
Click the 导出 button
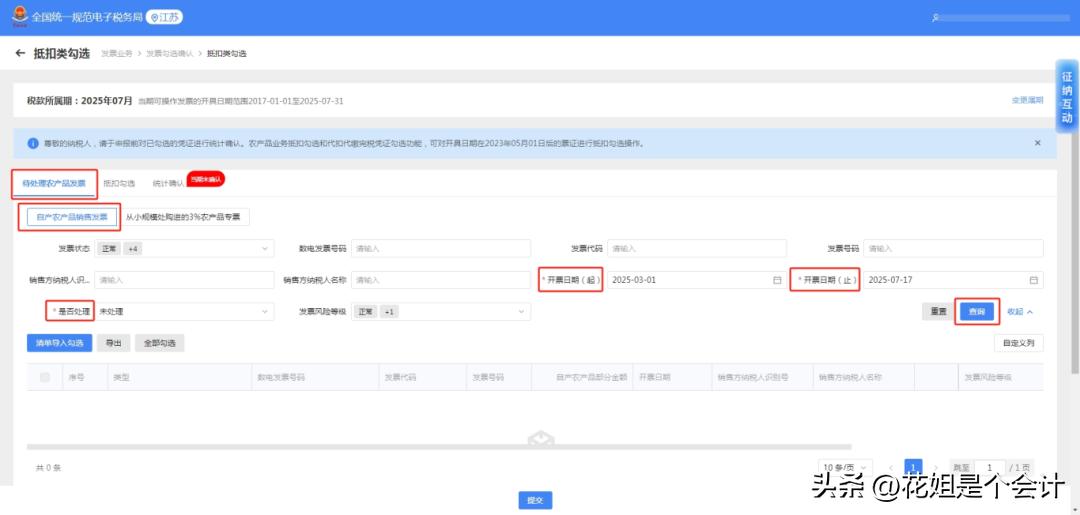(x=114, y=343)
